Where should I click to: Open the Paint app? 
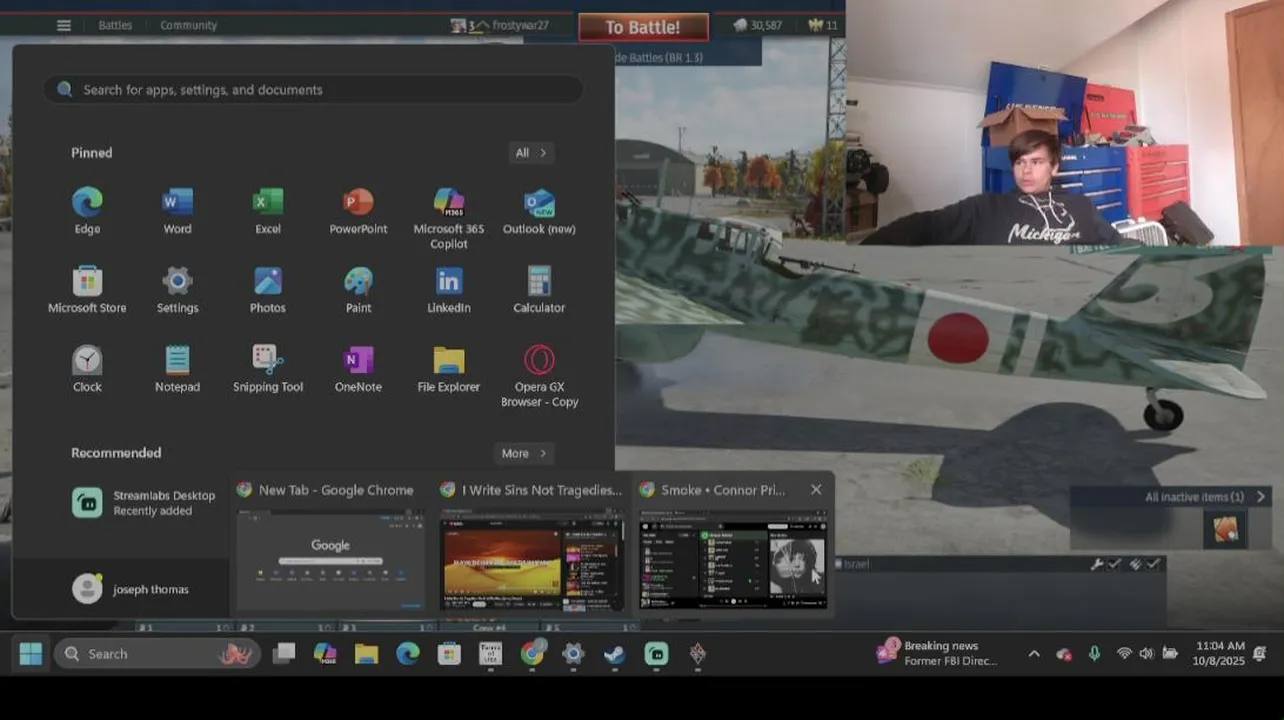click(x=358, y=290)
